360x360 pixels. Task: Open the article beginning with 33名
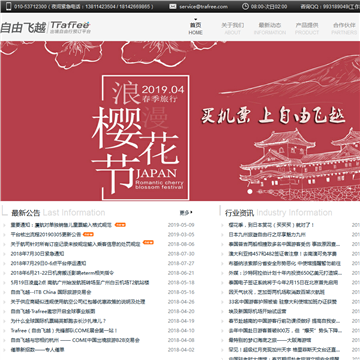click(x=282, y=302)
